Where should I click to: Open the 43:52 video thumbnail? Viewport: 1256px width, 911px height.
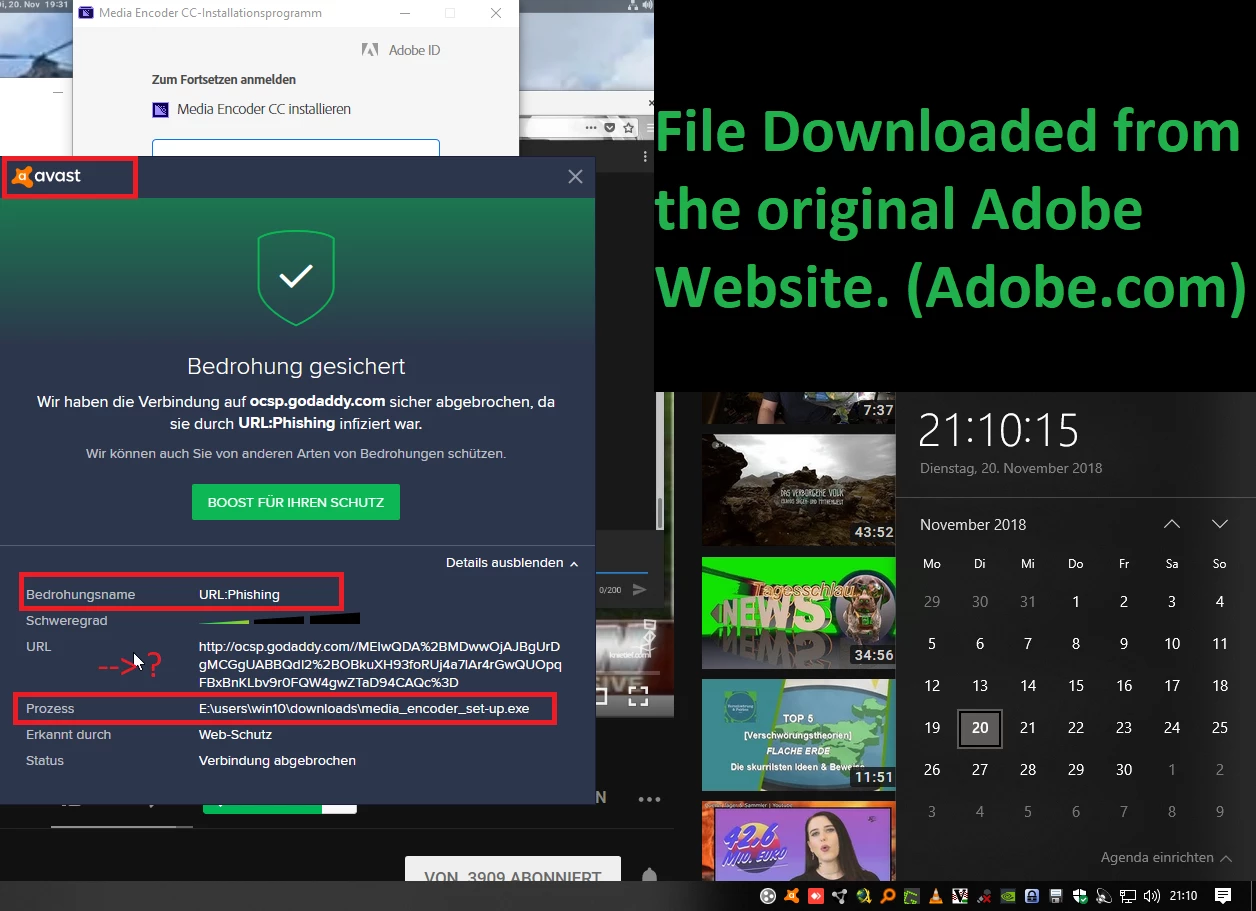[798, 488]
